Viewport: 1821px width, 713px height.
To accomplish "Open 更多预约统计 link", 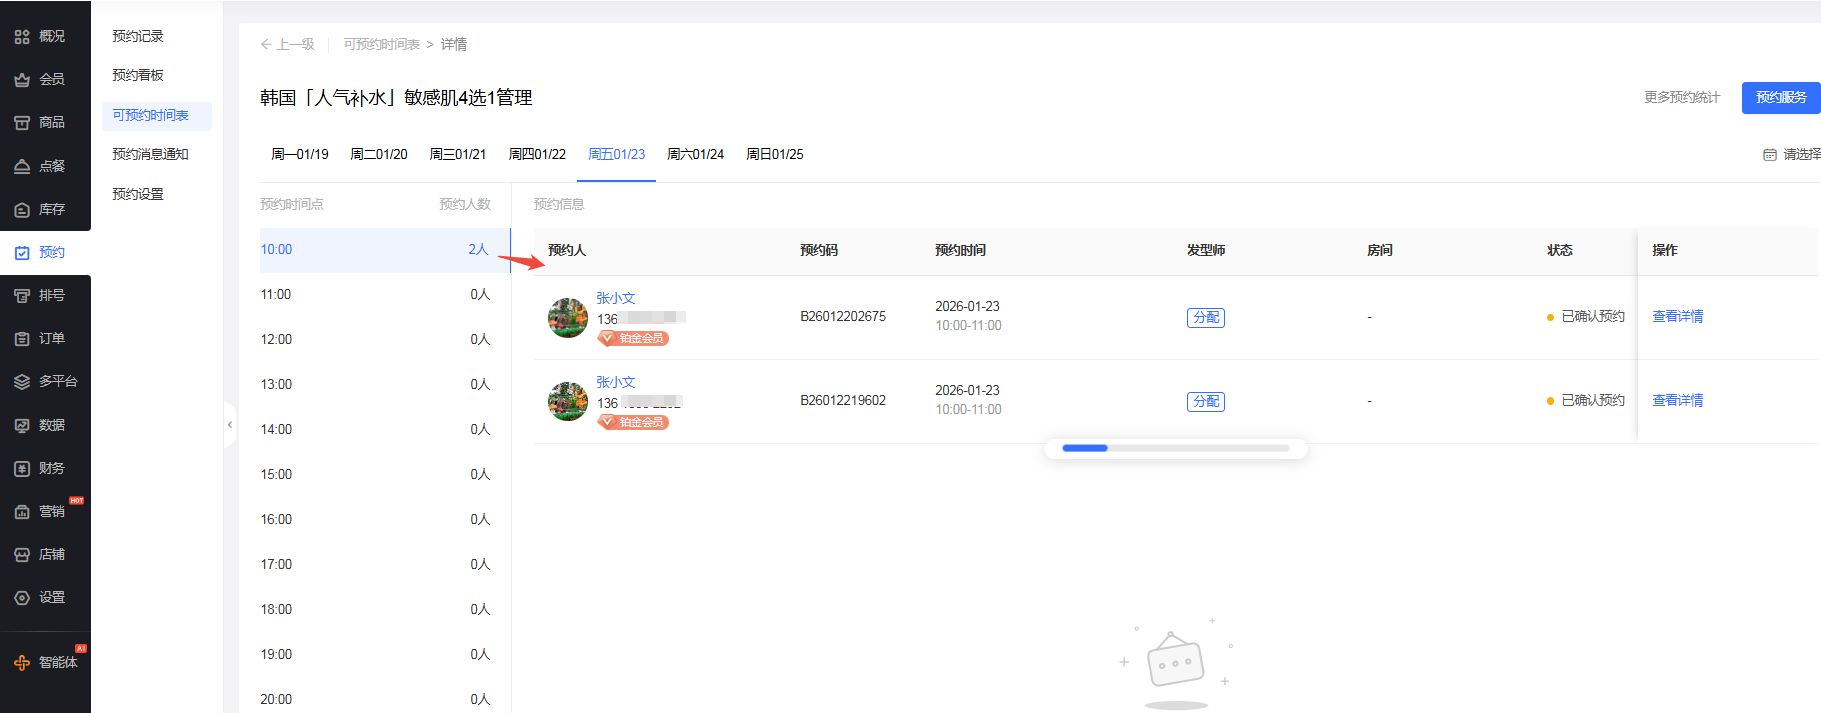I will coord(1682,97).
